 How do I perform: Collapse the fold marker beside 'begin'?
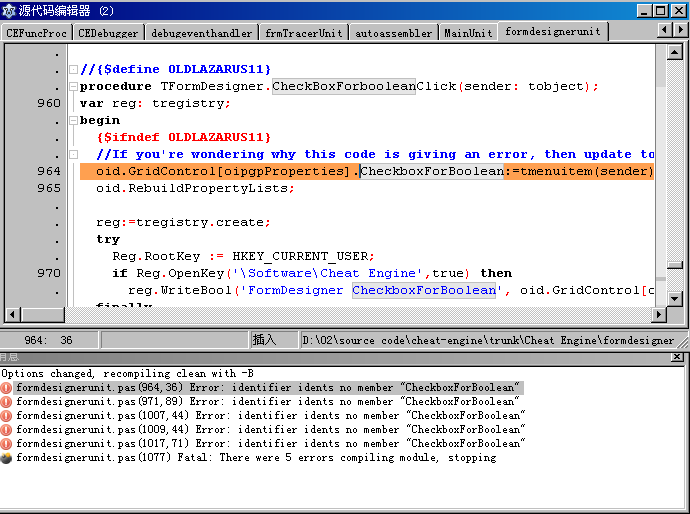(73, 120)
